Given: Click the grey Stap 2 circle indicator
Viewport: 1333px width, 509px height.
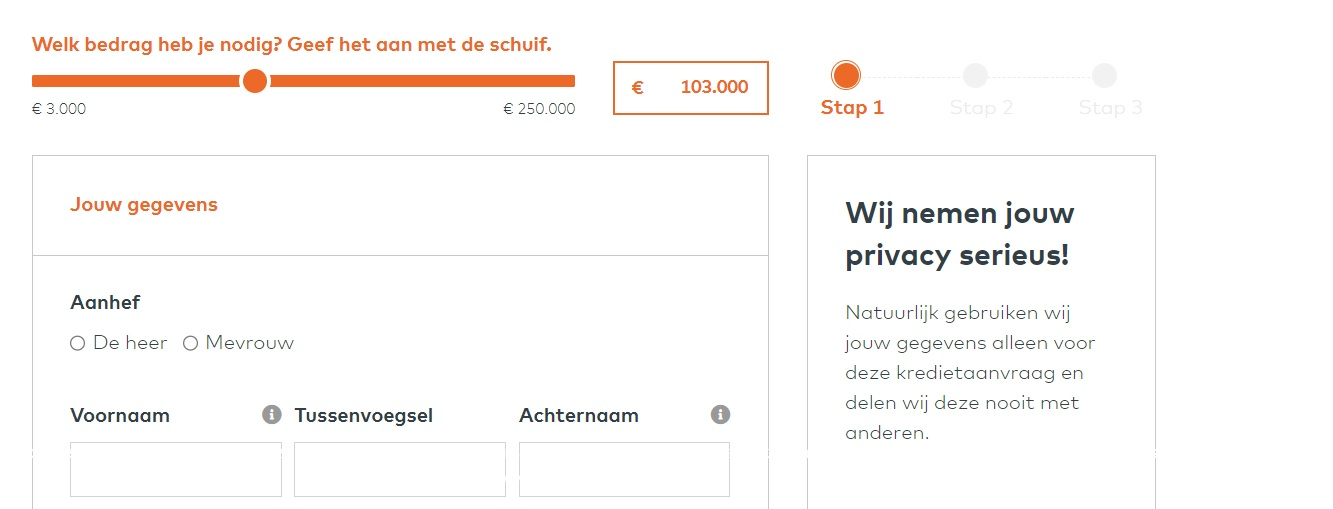Looking at the screenshot, I should [975, 75].
